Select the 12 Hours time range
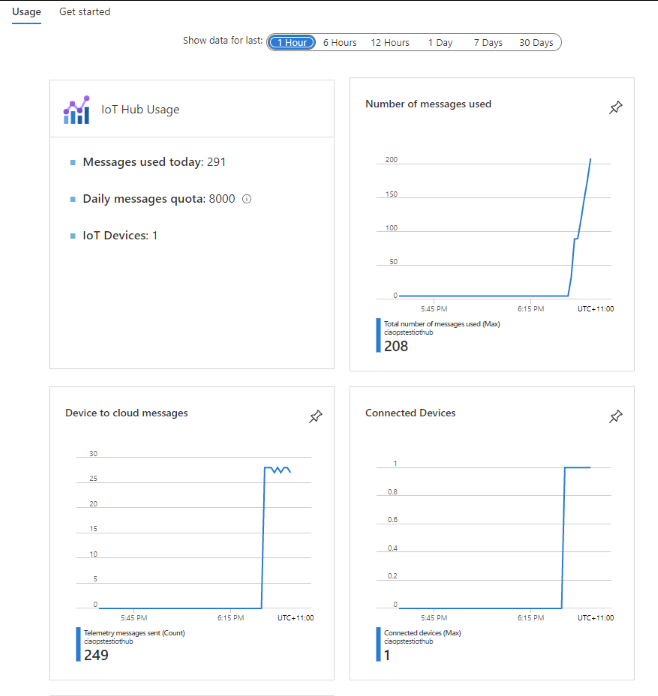This screenshot has width=658, height=696. click(390, 42)
